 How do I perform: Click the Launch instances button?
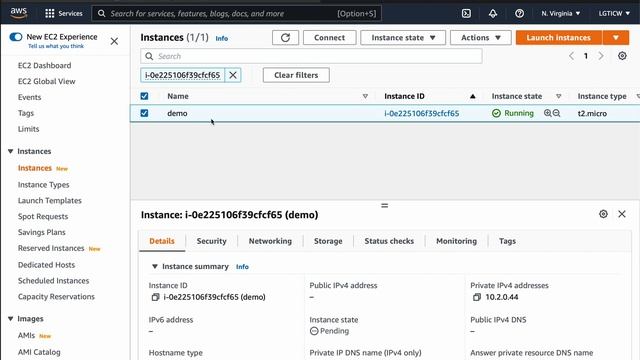(558, 38)
